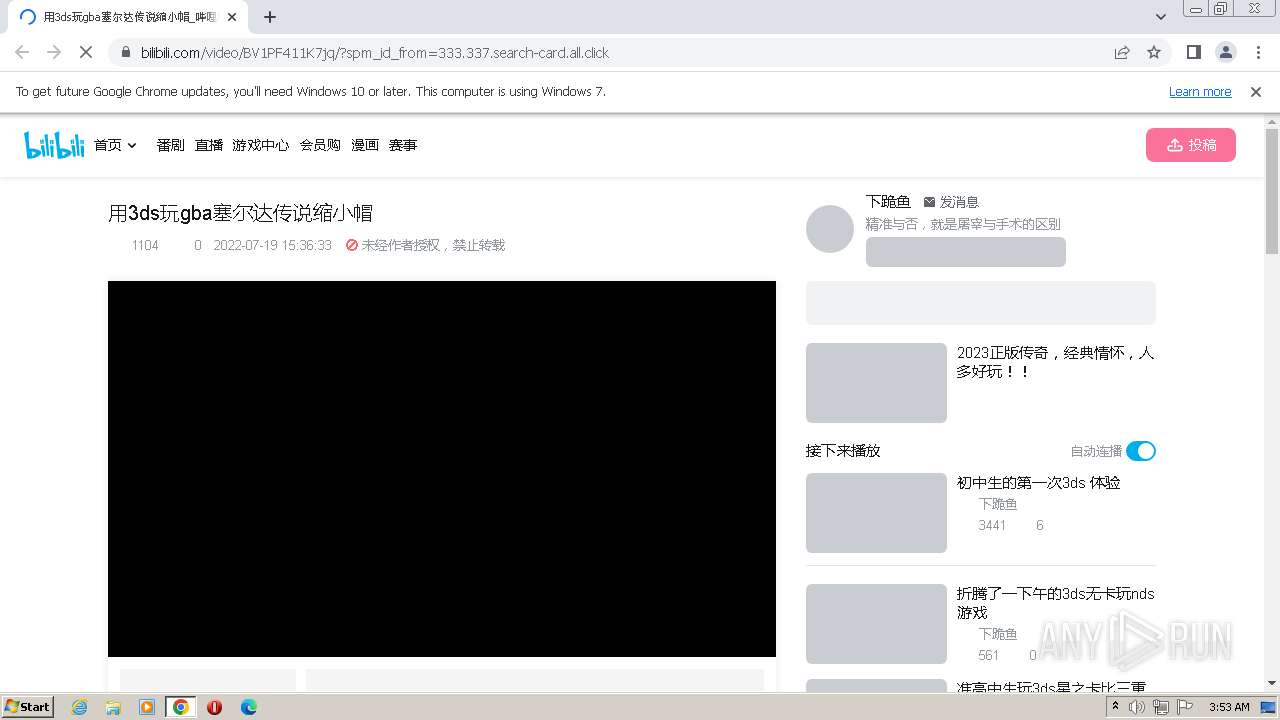The width and height of the screenshot is (1280, 720).
Task: Open File Explorer taskbar icon
Action: [113, 707]
